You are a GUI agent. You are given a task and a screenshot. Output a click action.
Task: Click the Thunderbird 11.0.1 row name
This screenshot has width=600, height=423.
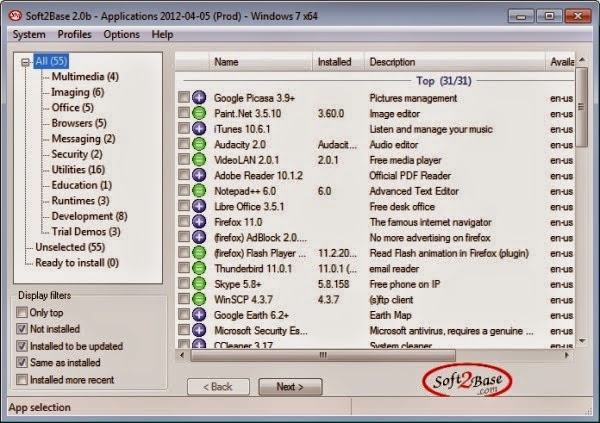[x=253, y=269]
